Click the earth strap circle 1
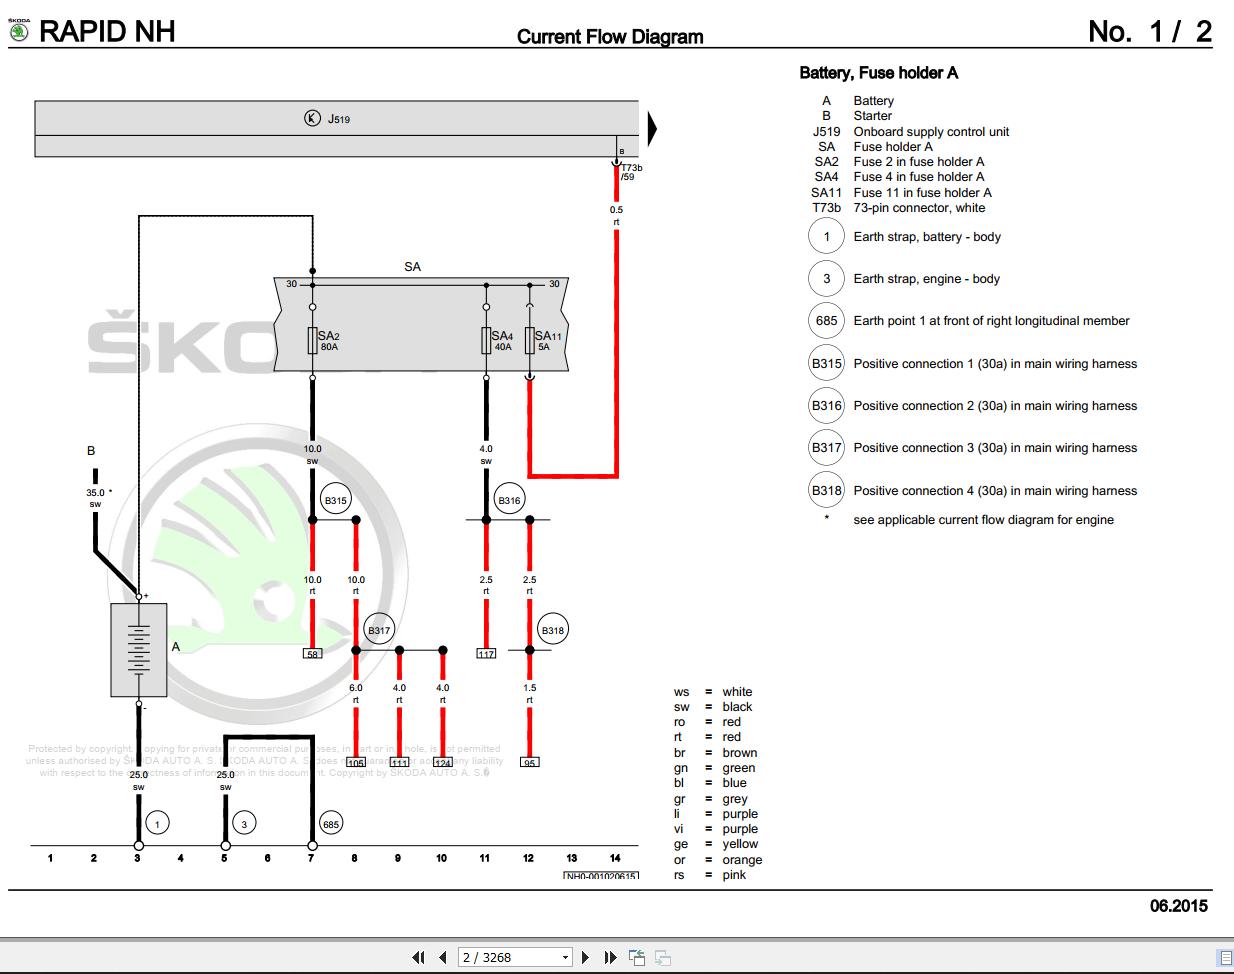The width and height of the screenshot is (1234, 974). click(157, 823)
